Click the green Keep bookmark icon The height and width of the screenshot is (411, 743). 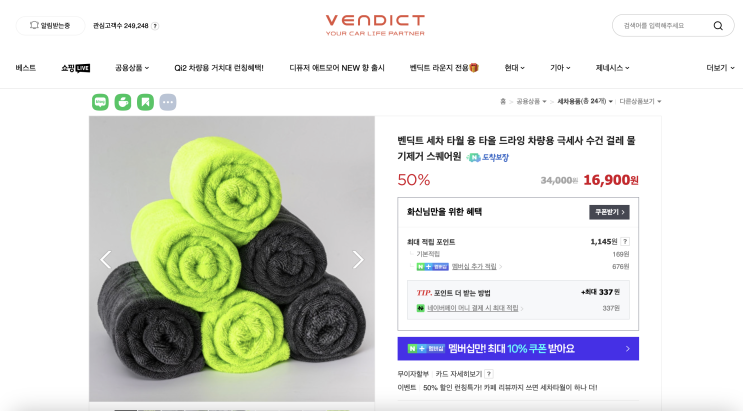click(x=145, y=102)
